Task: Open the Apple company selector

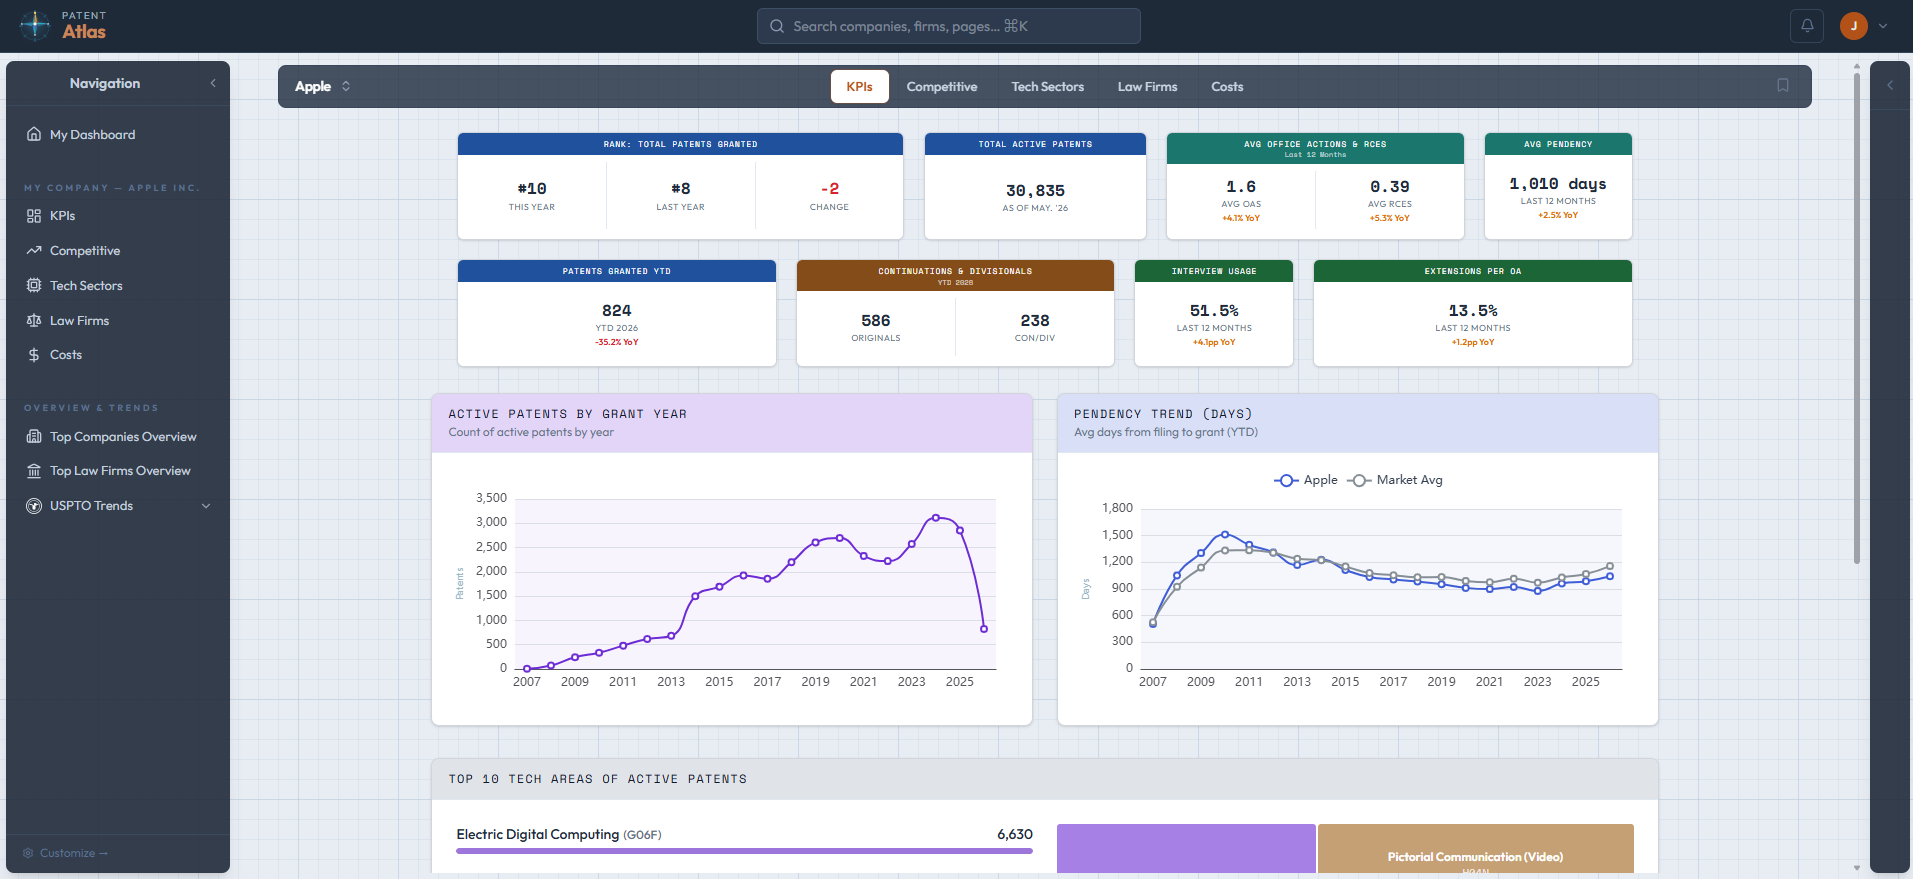Action: point(322,86)
